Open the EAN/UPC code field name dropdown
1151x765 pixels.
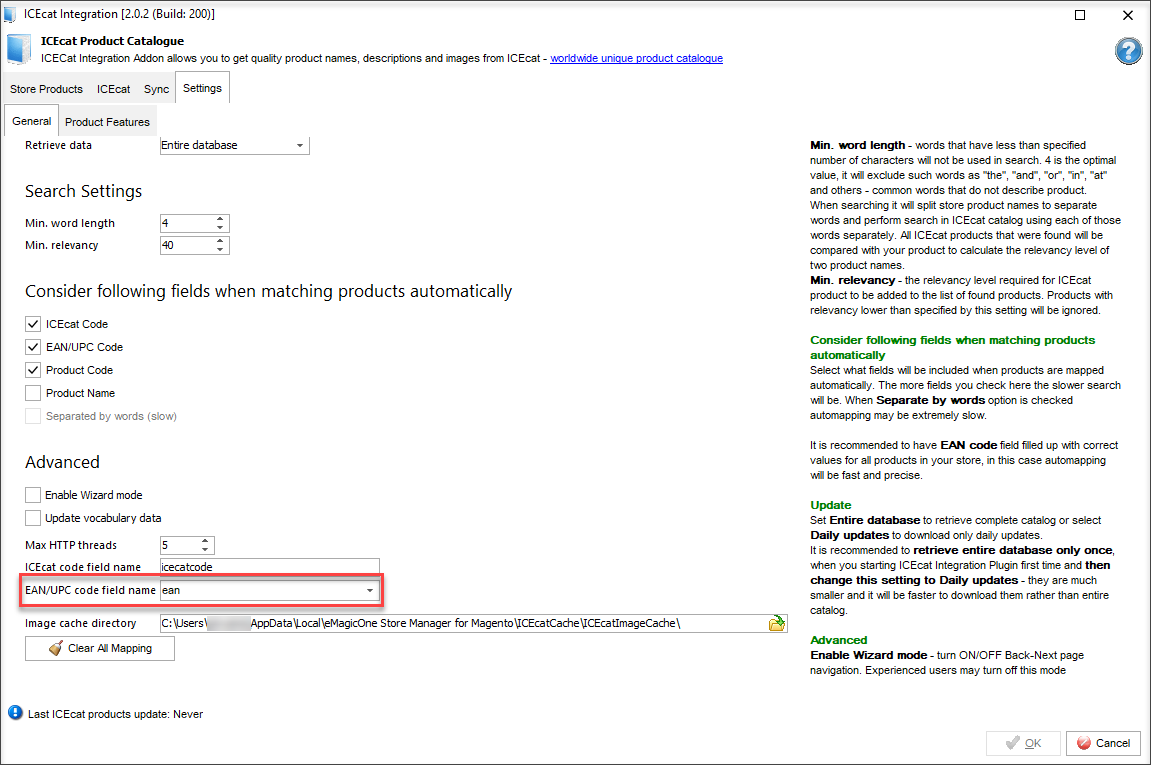coord(370,591)
